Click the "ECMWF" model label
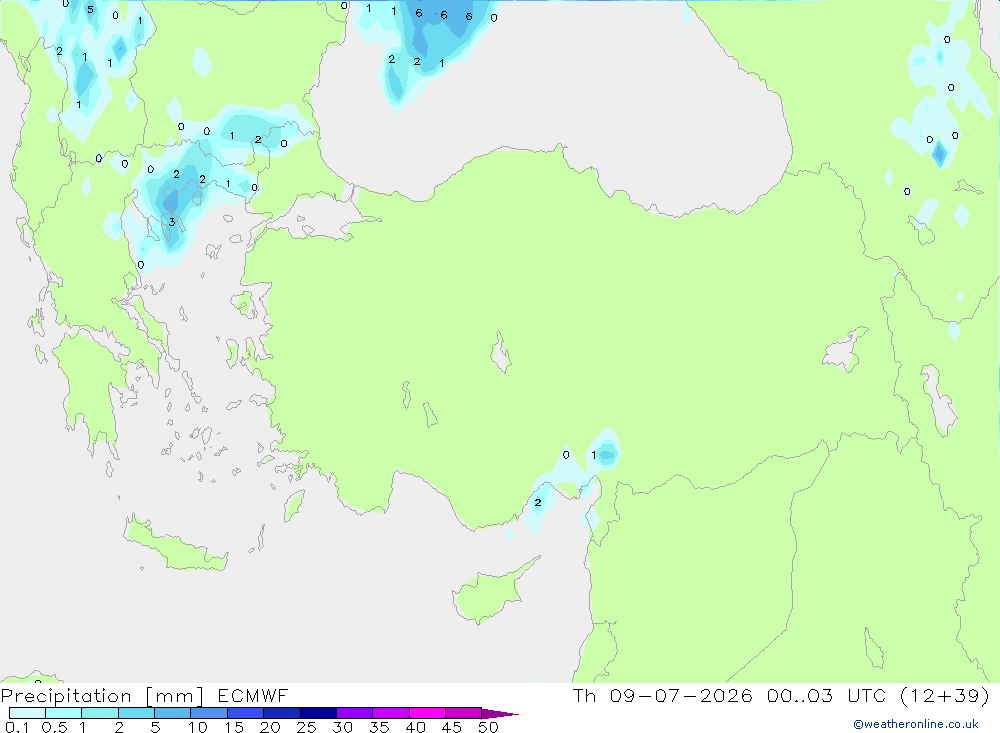 253,695
